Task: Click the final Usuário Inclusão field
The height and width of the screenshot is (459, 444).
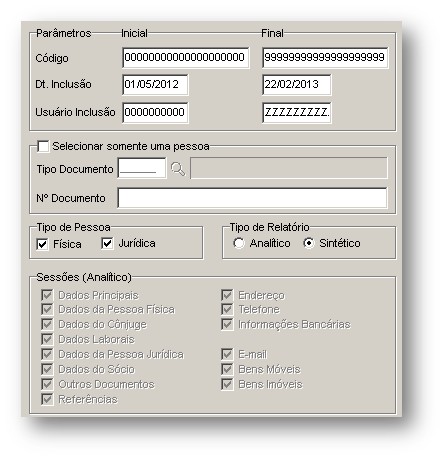Action: point(297,112)
